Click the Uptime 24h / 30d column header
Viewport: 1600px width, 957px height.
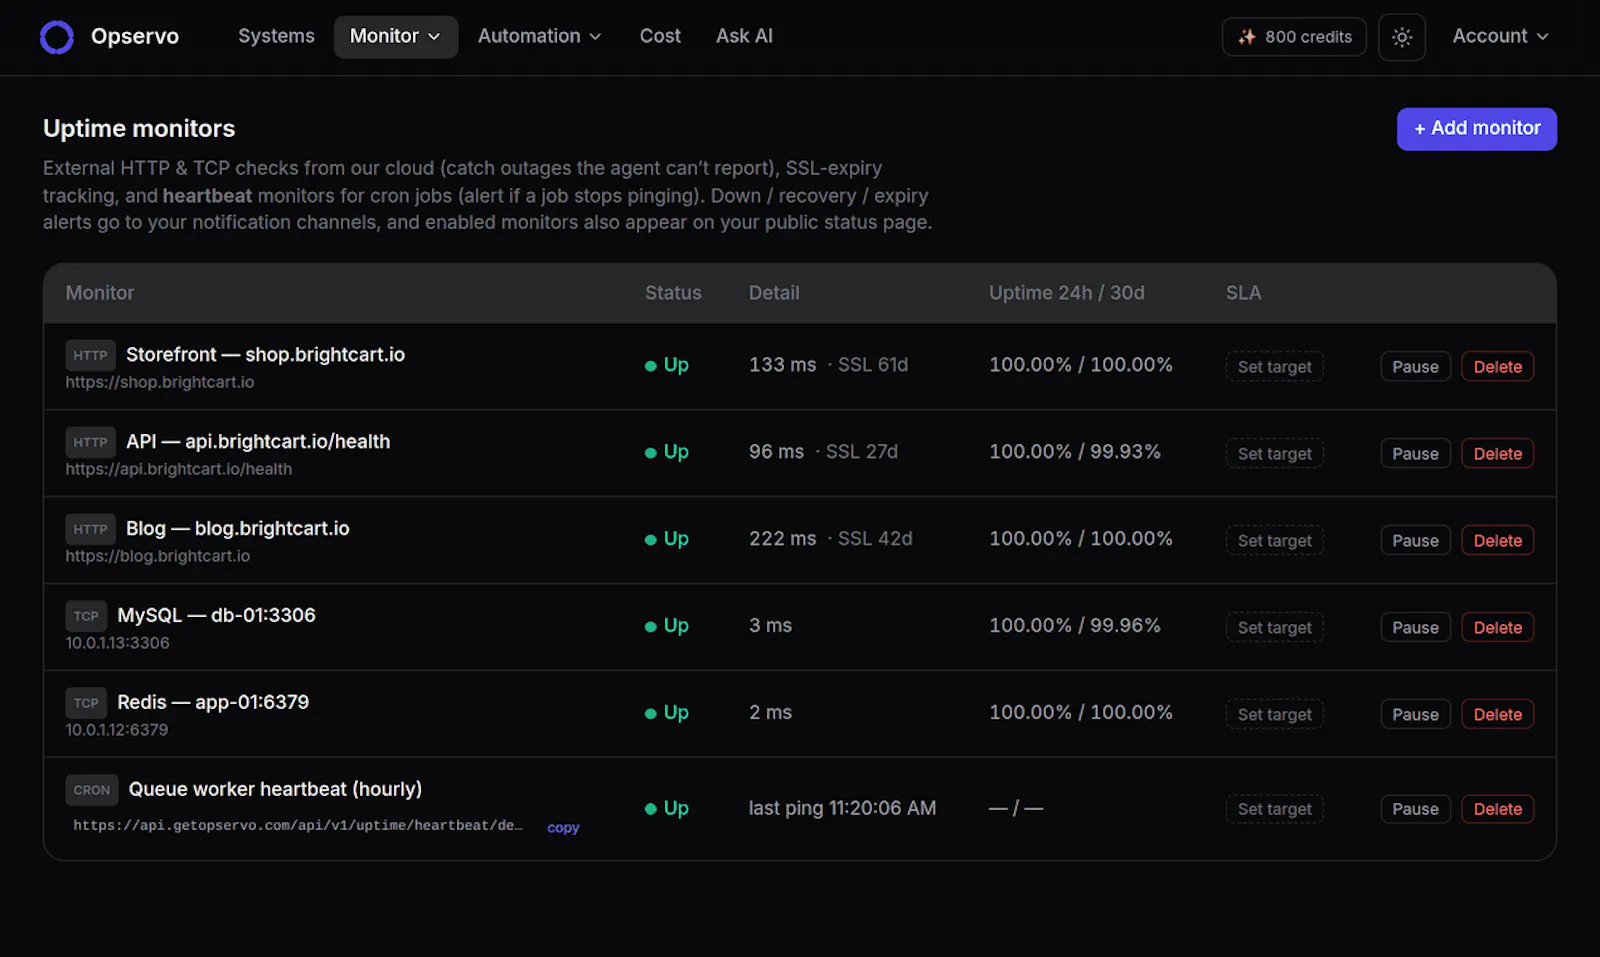(1067, 293)
